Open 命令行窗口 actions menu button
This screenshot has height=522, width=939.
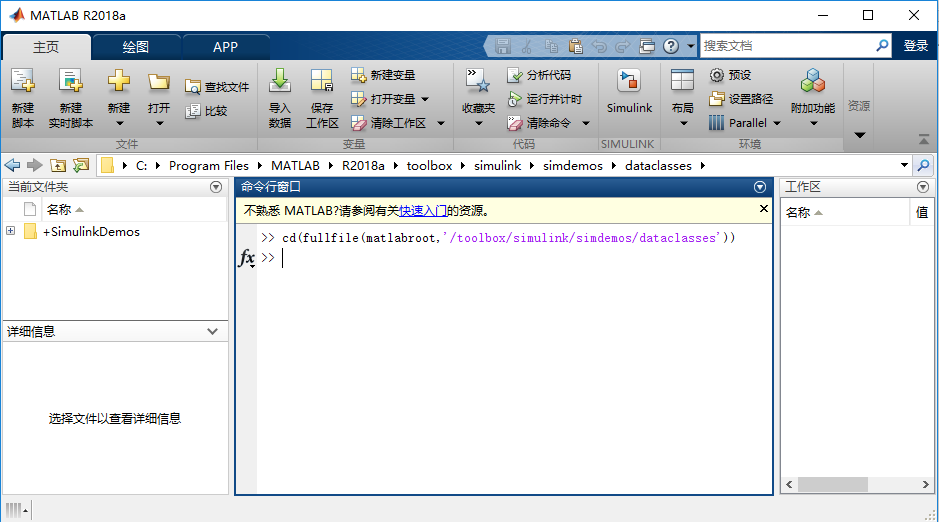tap(760, 187)
